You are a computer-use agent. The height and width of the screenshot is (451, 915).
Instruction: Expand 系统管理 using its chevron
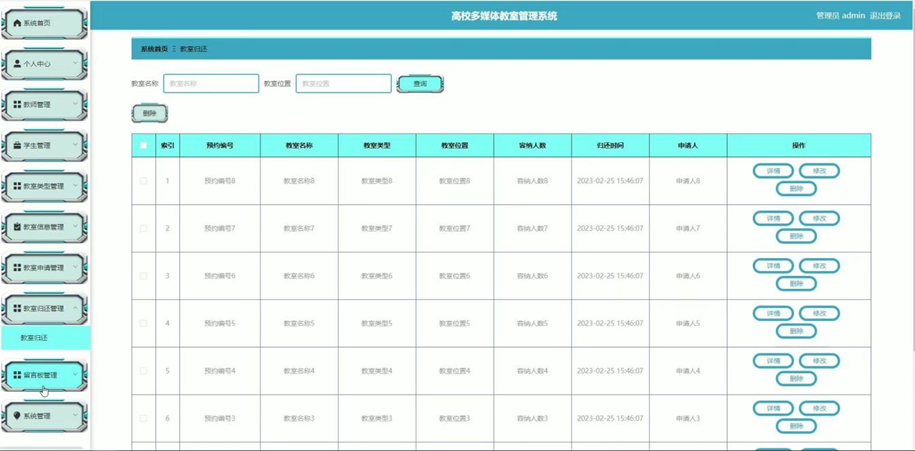[75, 415]
